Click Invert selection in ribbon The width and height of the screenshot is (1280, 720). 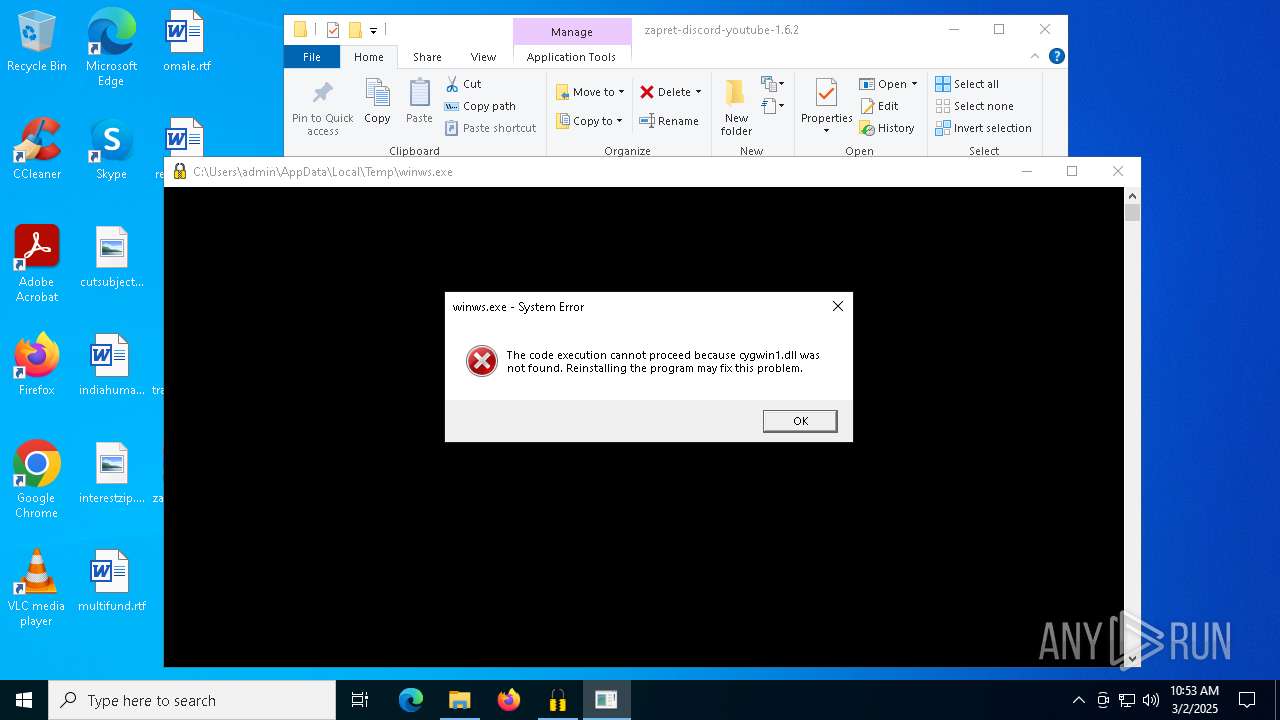[983, 128]
